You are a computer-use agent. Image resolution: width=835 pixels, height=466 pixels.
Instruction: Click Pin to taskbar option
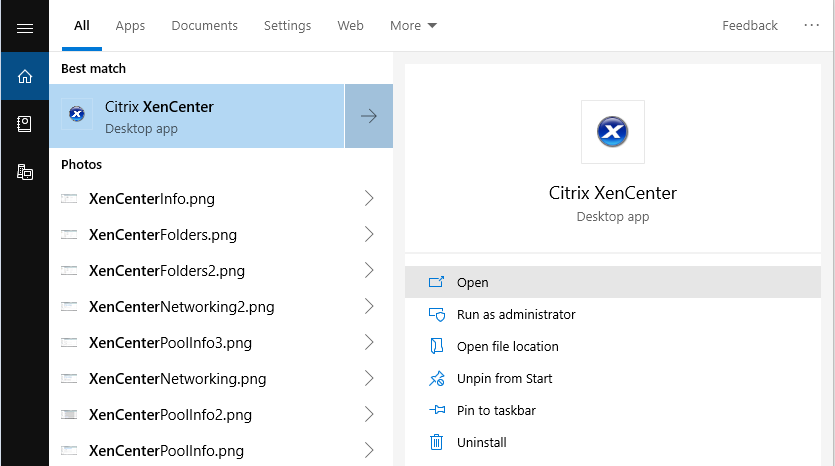[x=496, y=411]
